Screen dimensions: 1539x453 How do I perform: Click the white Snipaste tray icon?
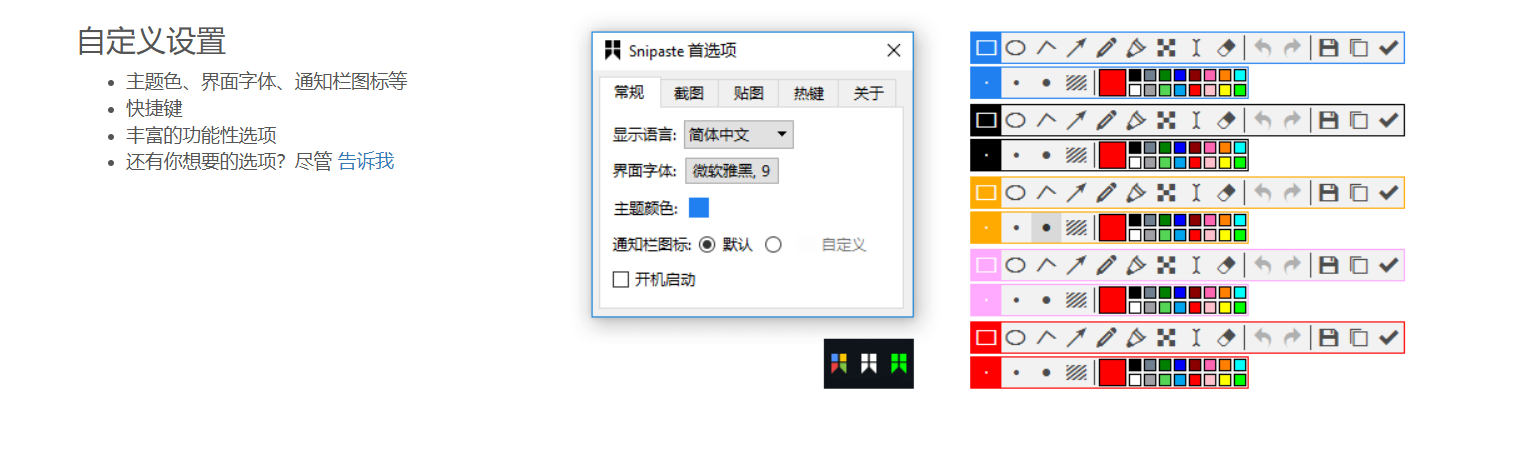click(x=869, y=364)
